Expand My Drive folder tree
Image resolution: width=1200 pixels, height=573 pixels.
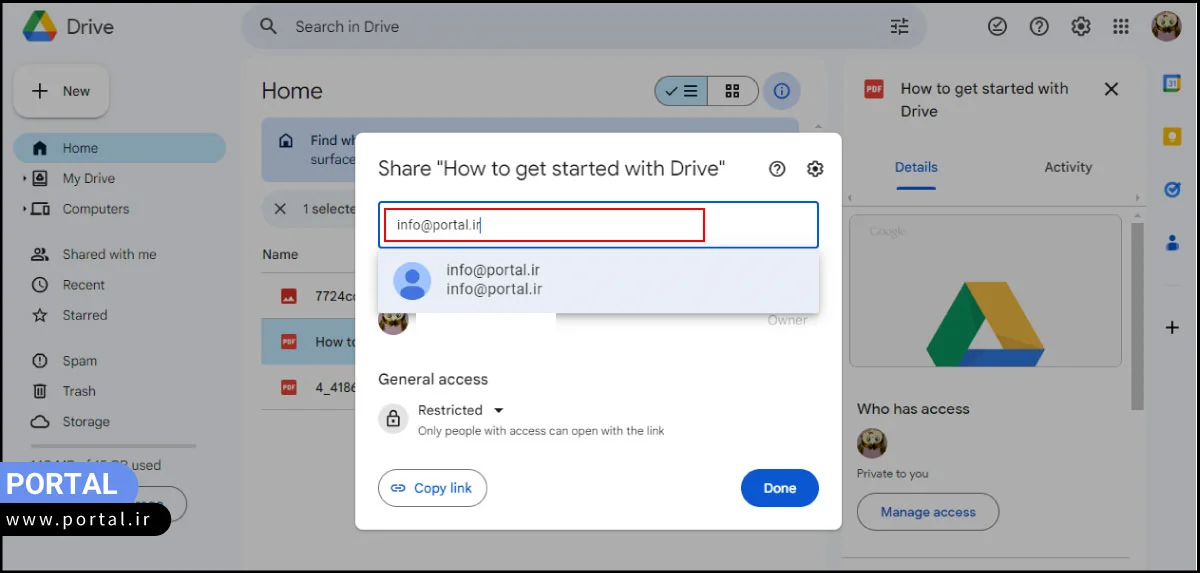tap(25, 179)
